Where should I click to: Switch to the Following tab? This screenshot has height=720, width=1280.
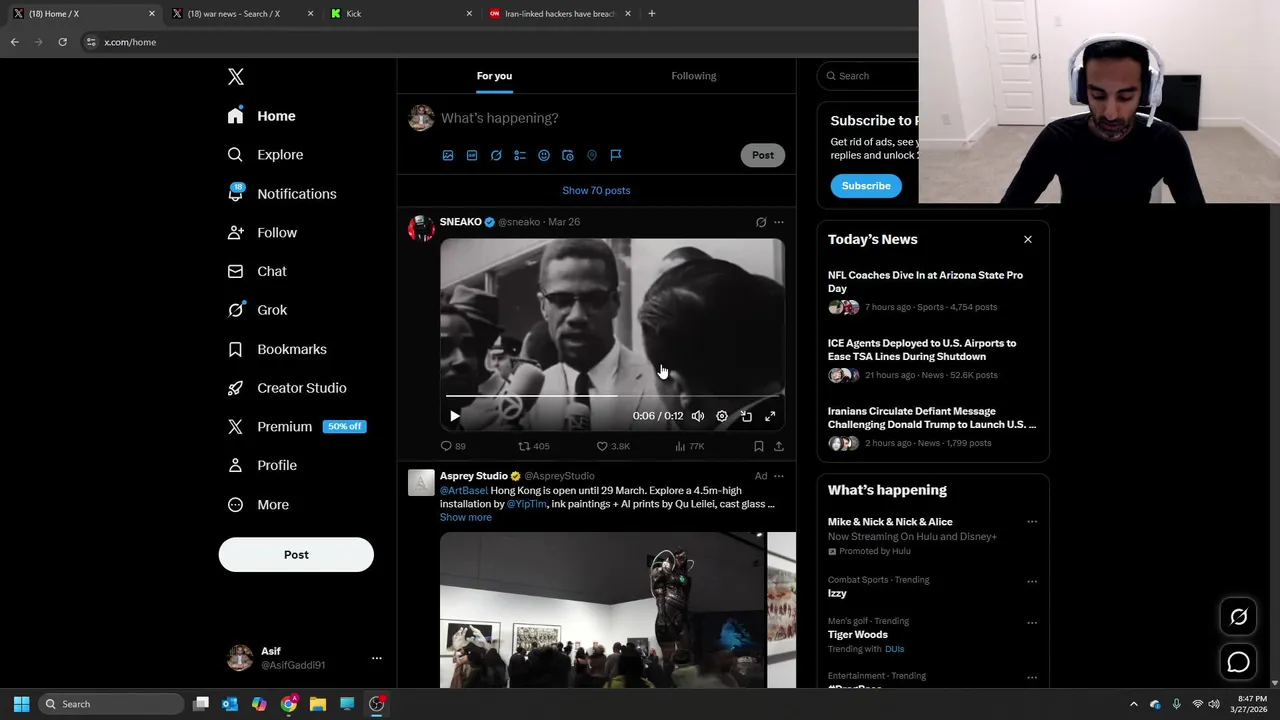[x=694, y=76]
